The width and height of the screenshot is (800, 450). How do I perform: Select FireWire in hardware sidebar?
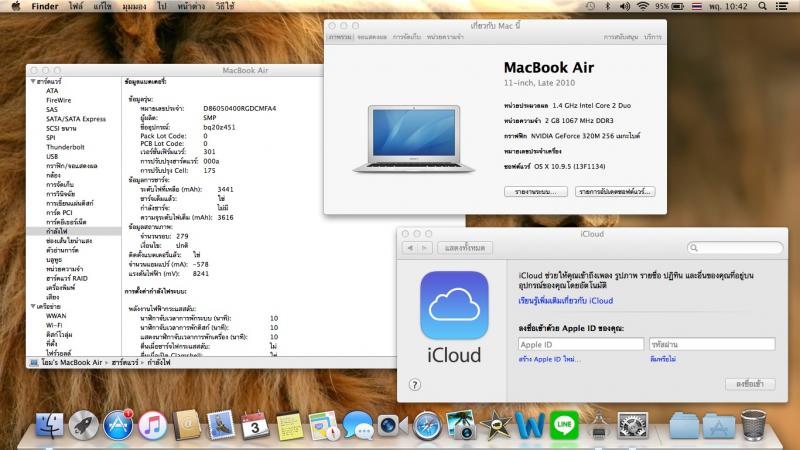point(59,100)
